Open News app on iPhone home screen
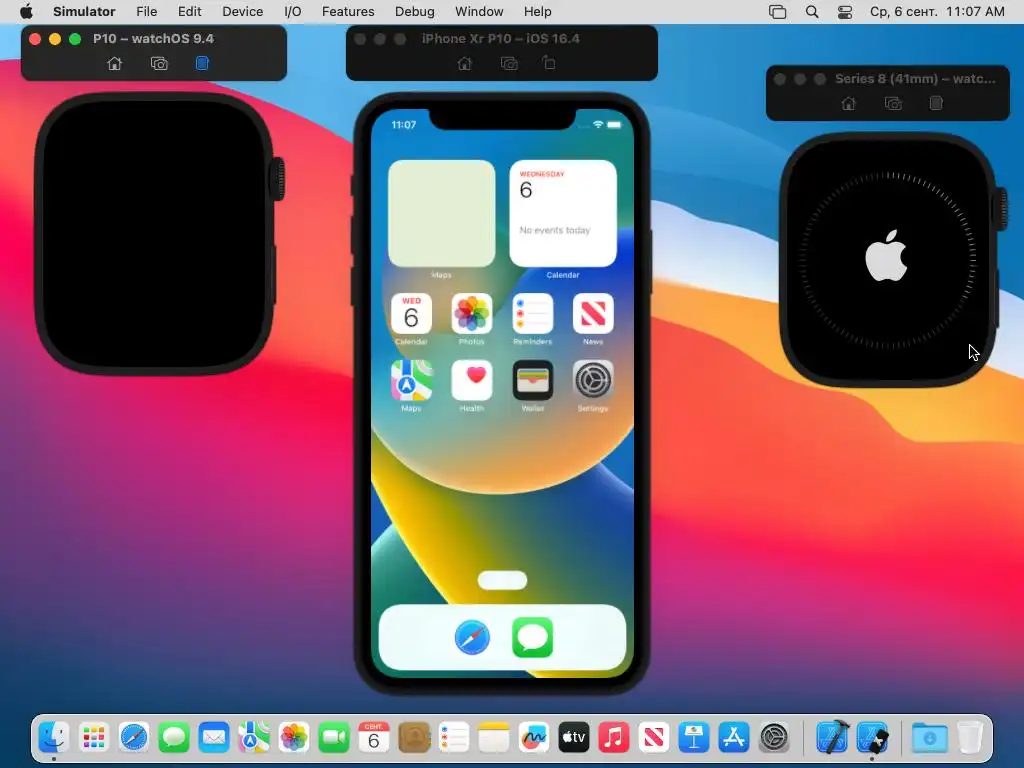1024x768 pixels. (x=593, y=313)
